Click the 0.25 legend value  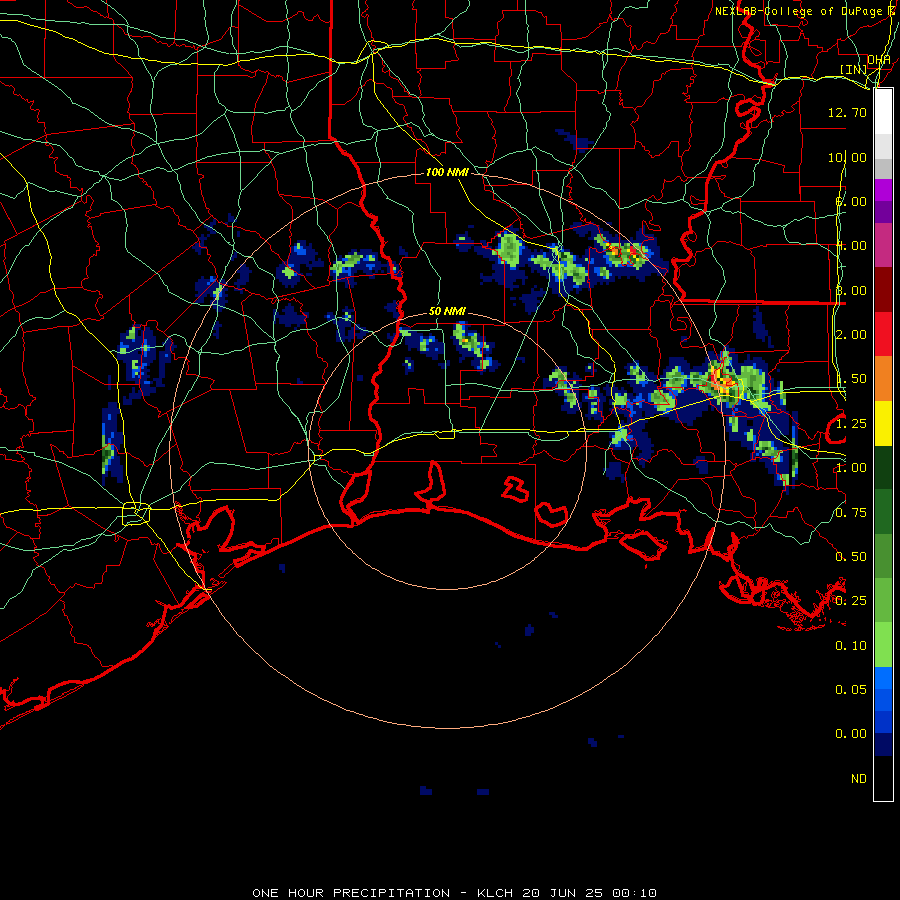(851, 601)
